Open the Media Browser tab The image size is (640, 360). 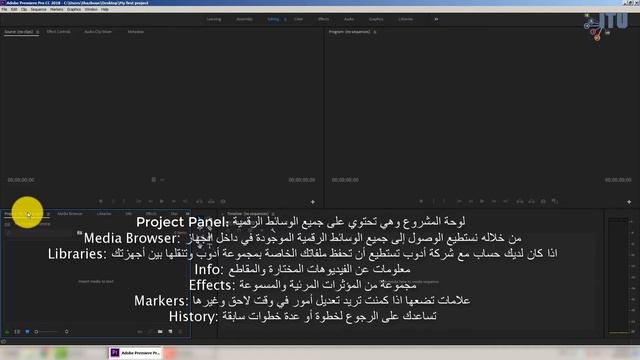(x=70, y=214)
